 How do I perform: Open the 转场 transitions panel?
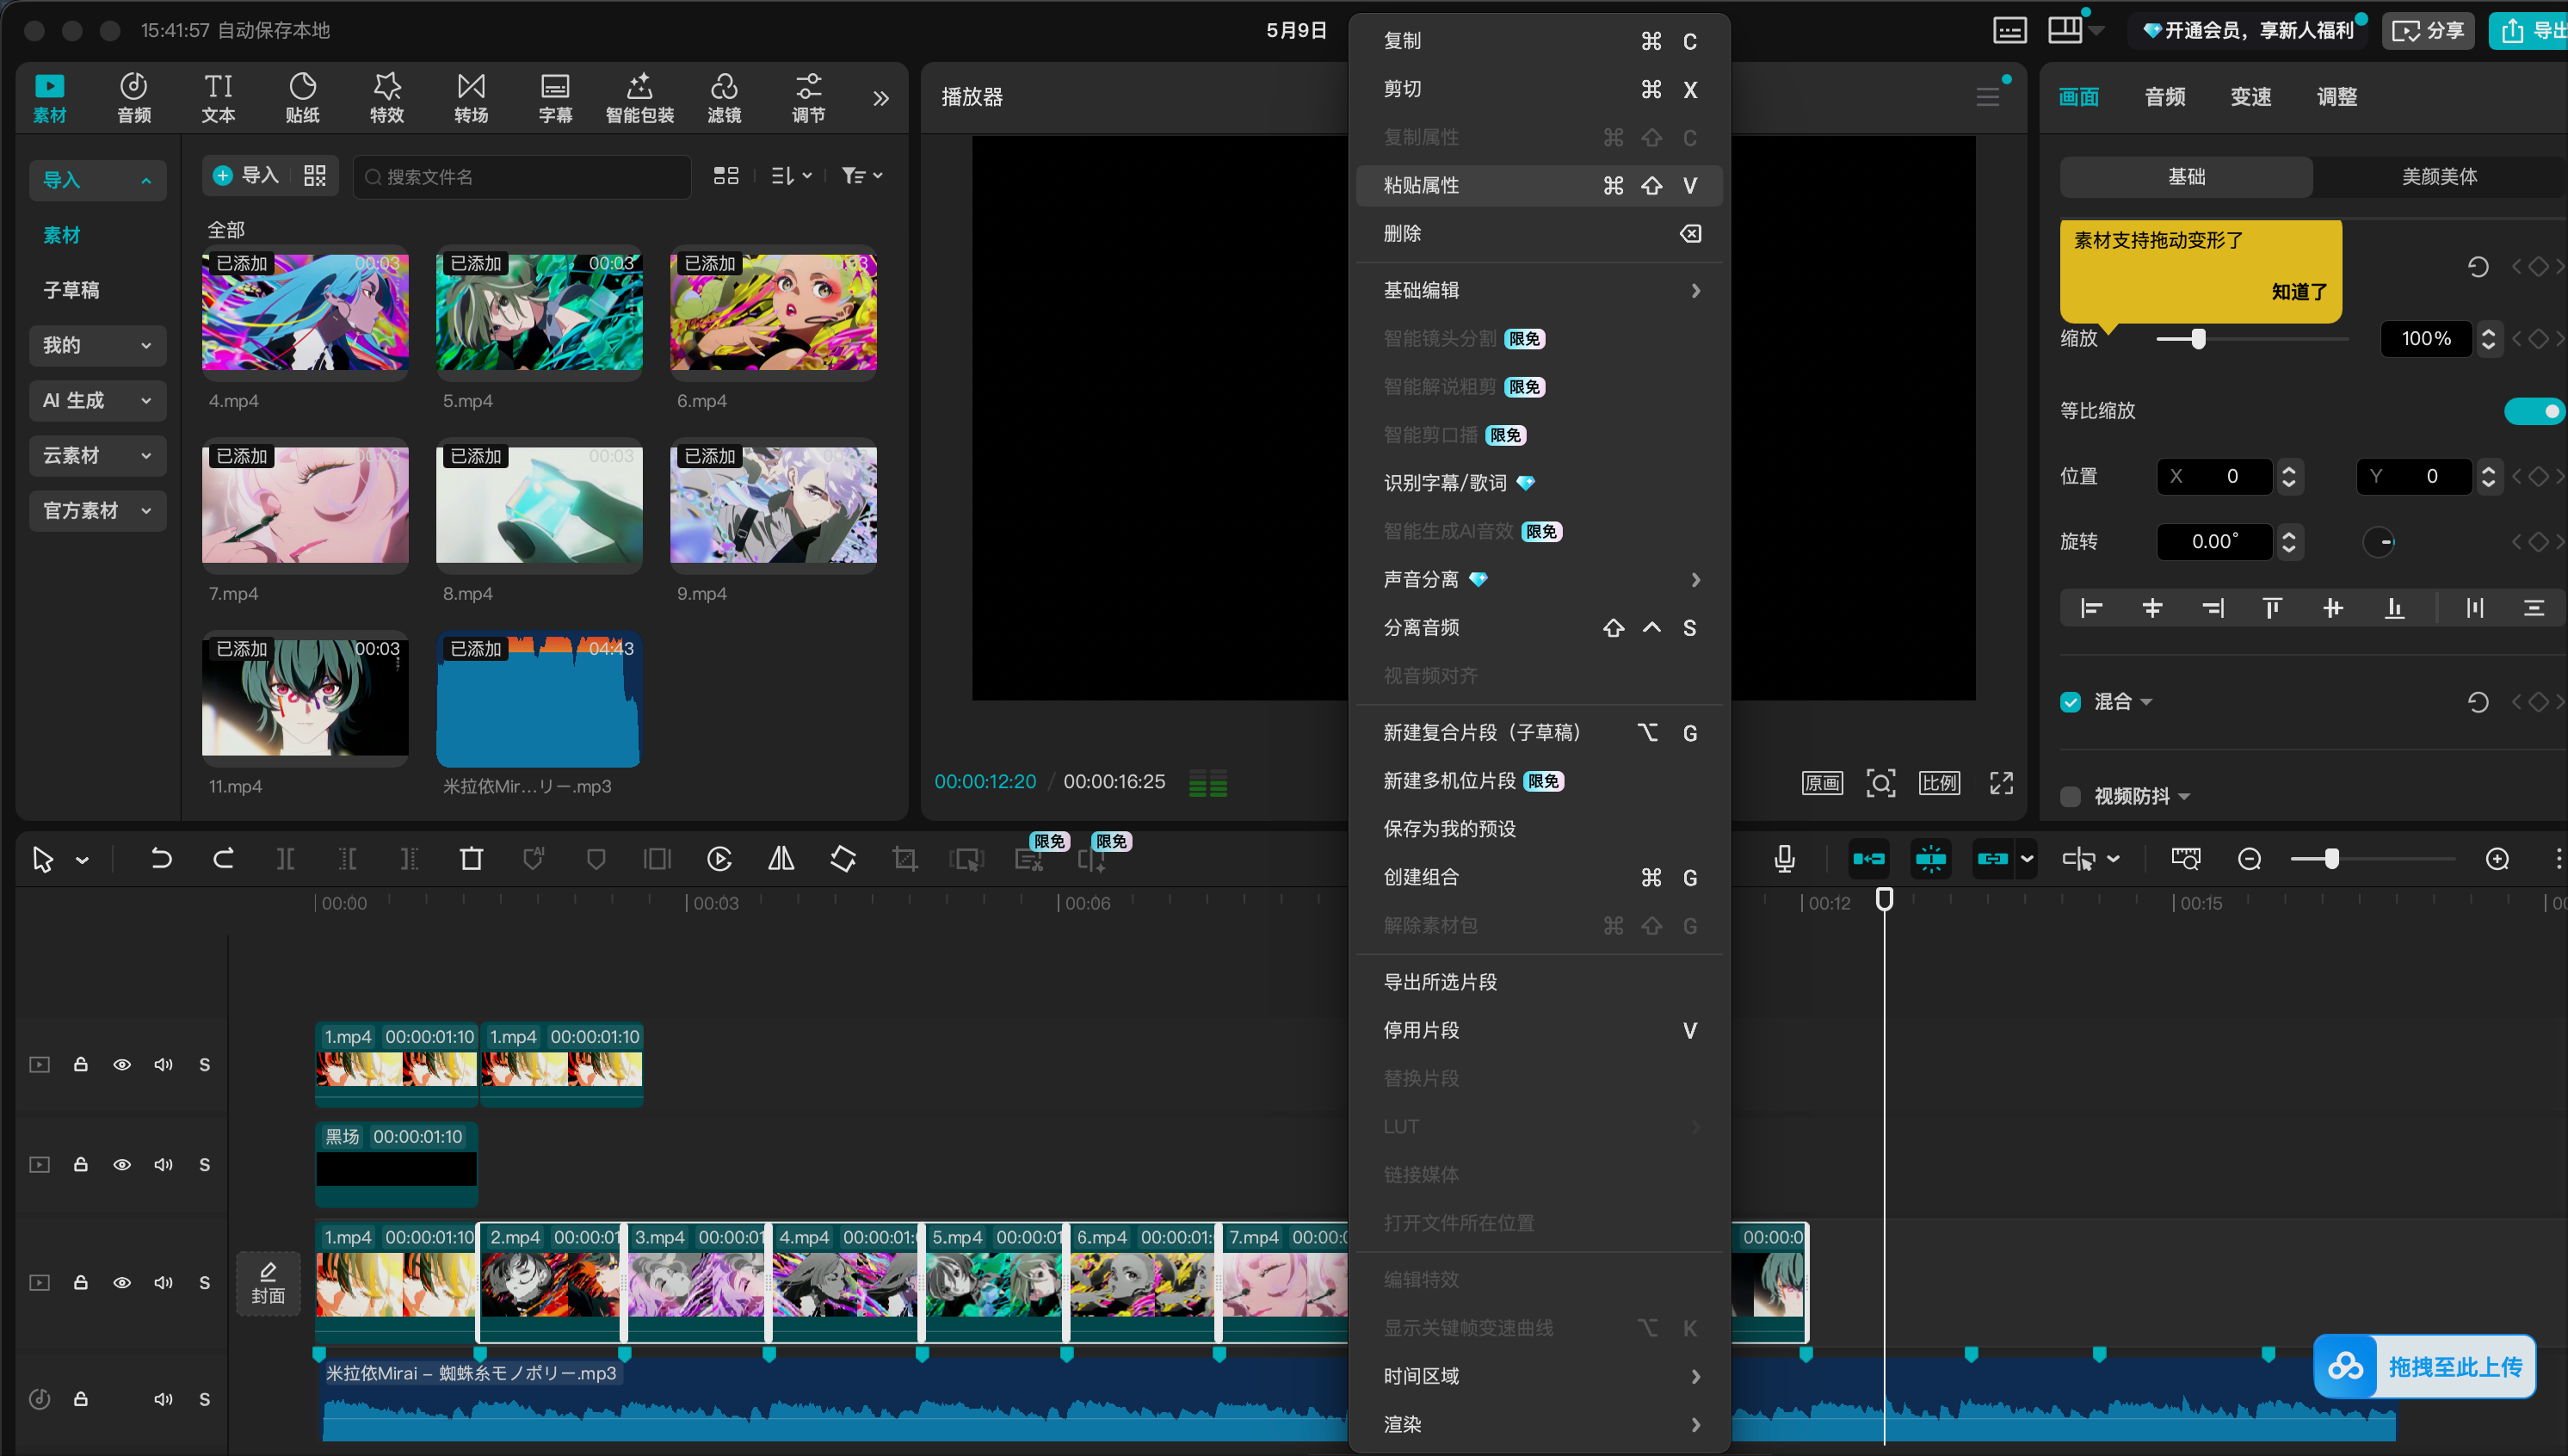click(471, 98)
